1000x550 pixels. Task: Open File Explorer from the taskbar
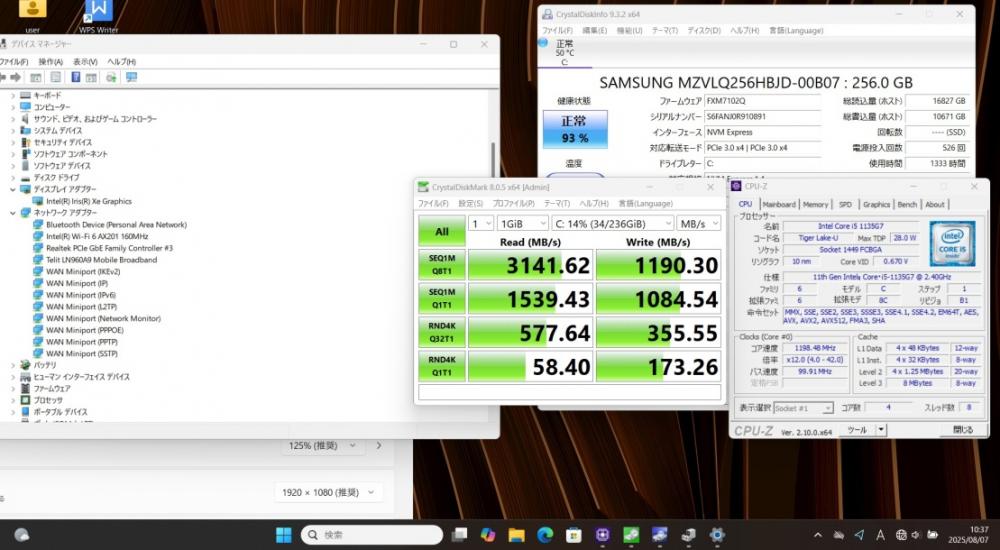(x=517, y=535)
